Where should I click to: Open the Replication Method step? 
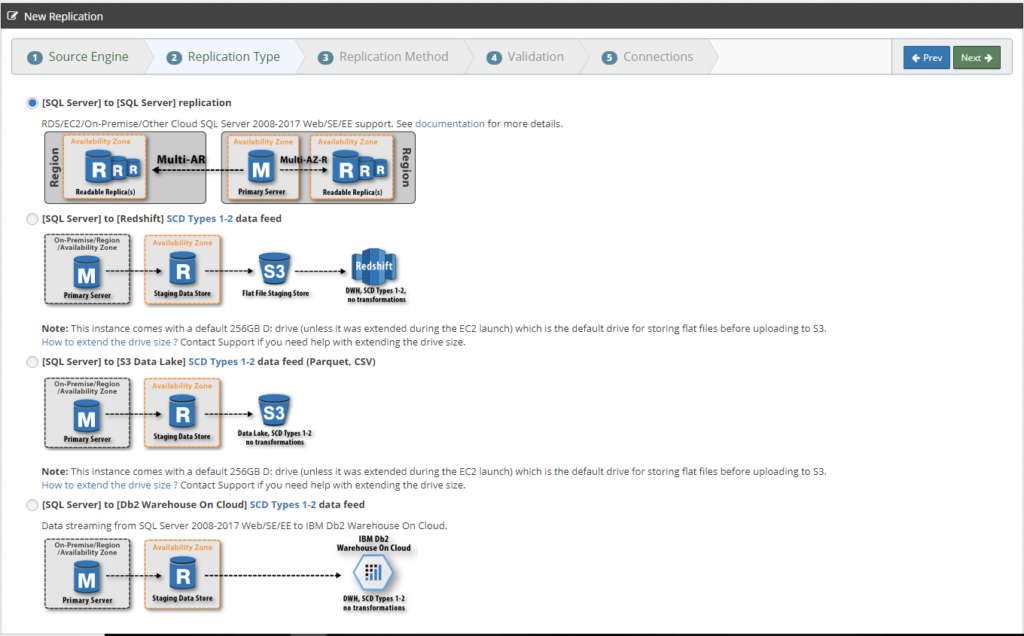point(383,57)
